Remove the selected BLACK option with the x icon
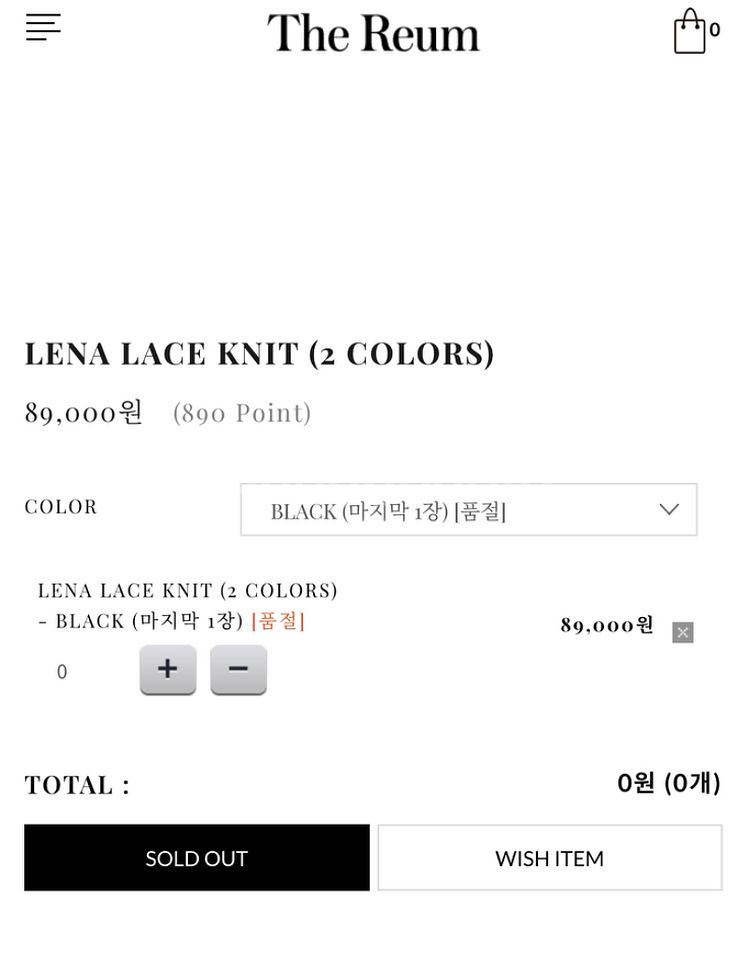The image size is (750, 955). click(x=682, y=632)
